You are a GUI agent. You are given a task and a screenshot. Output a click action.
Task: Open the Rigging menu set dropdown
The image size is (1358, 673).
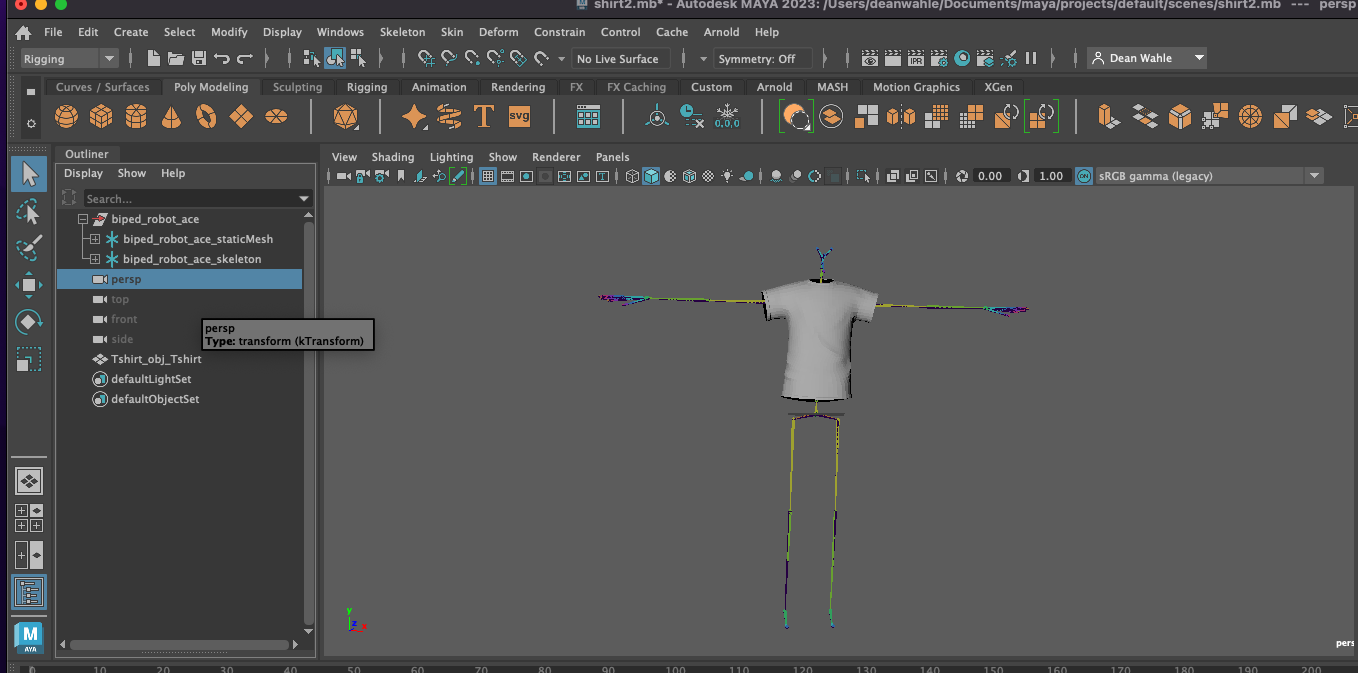click(69, 59)
